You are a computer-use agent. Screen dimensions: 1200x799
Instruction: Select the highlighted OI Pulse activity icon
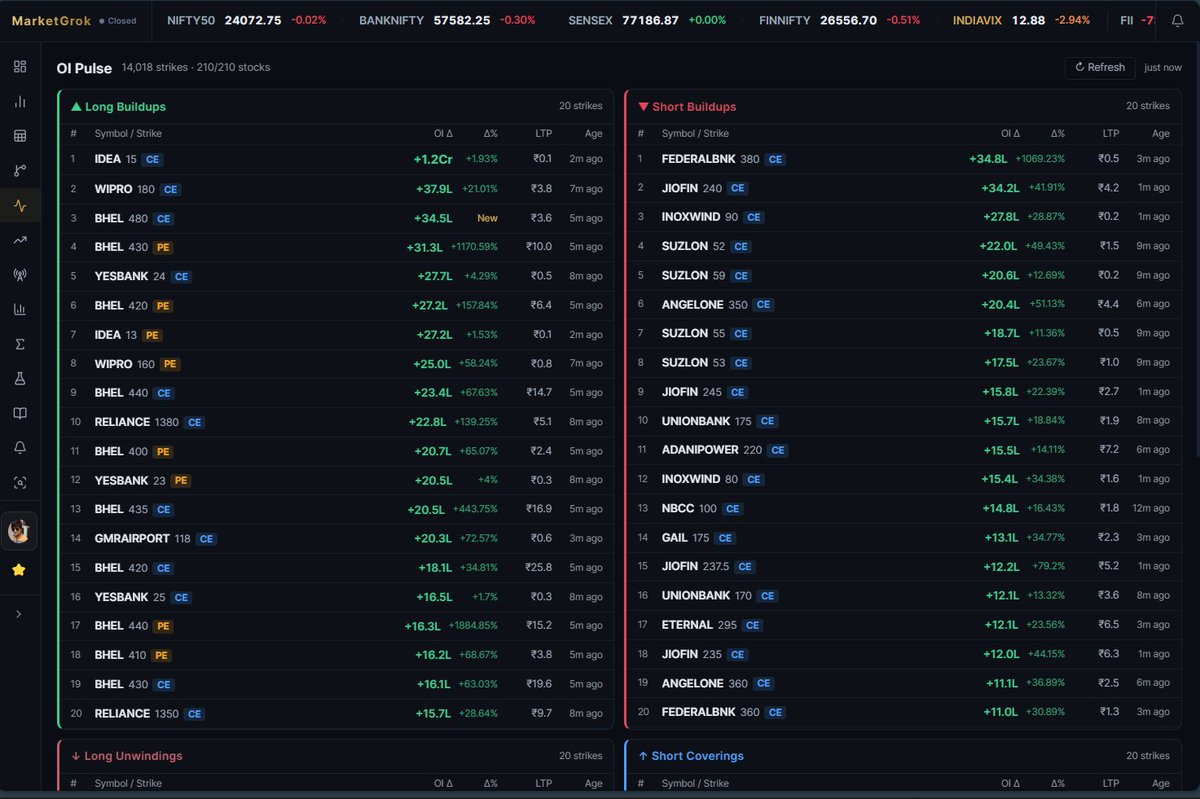(20, 206)
